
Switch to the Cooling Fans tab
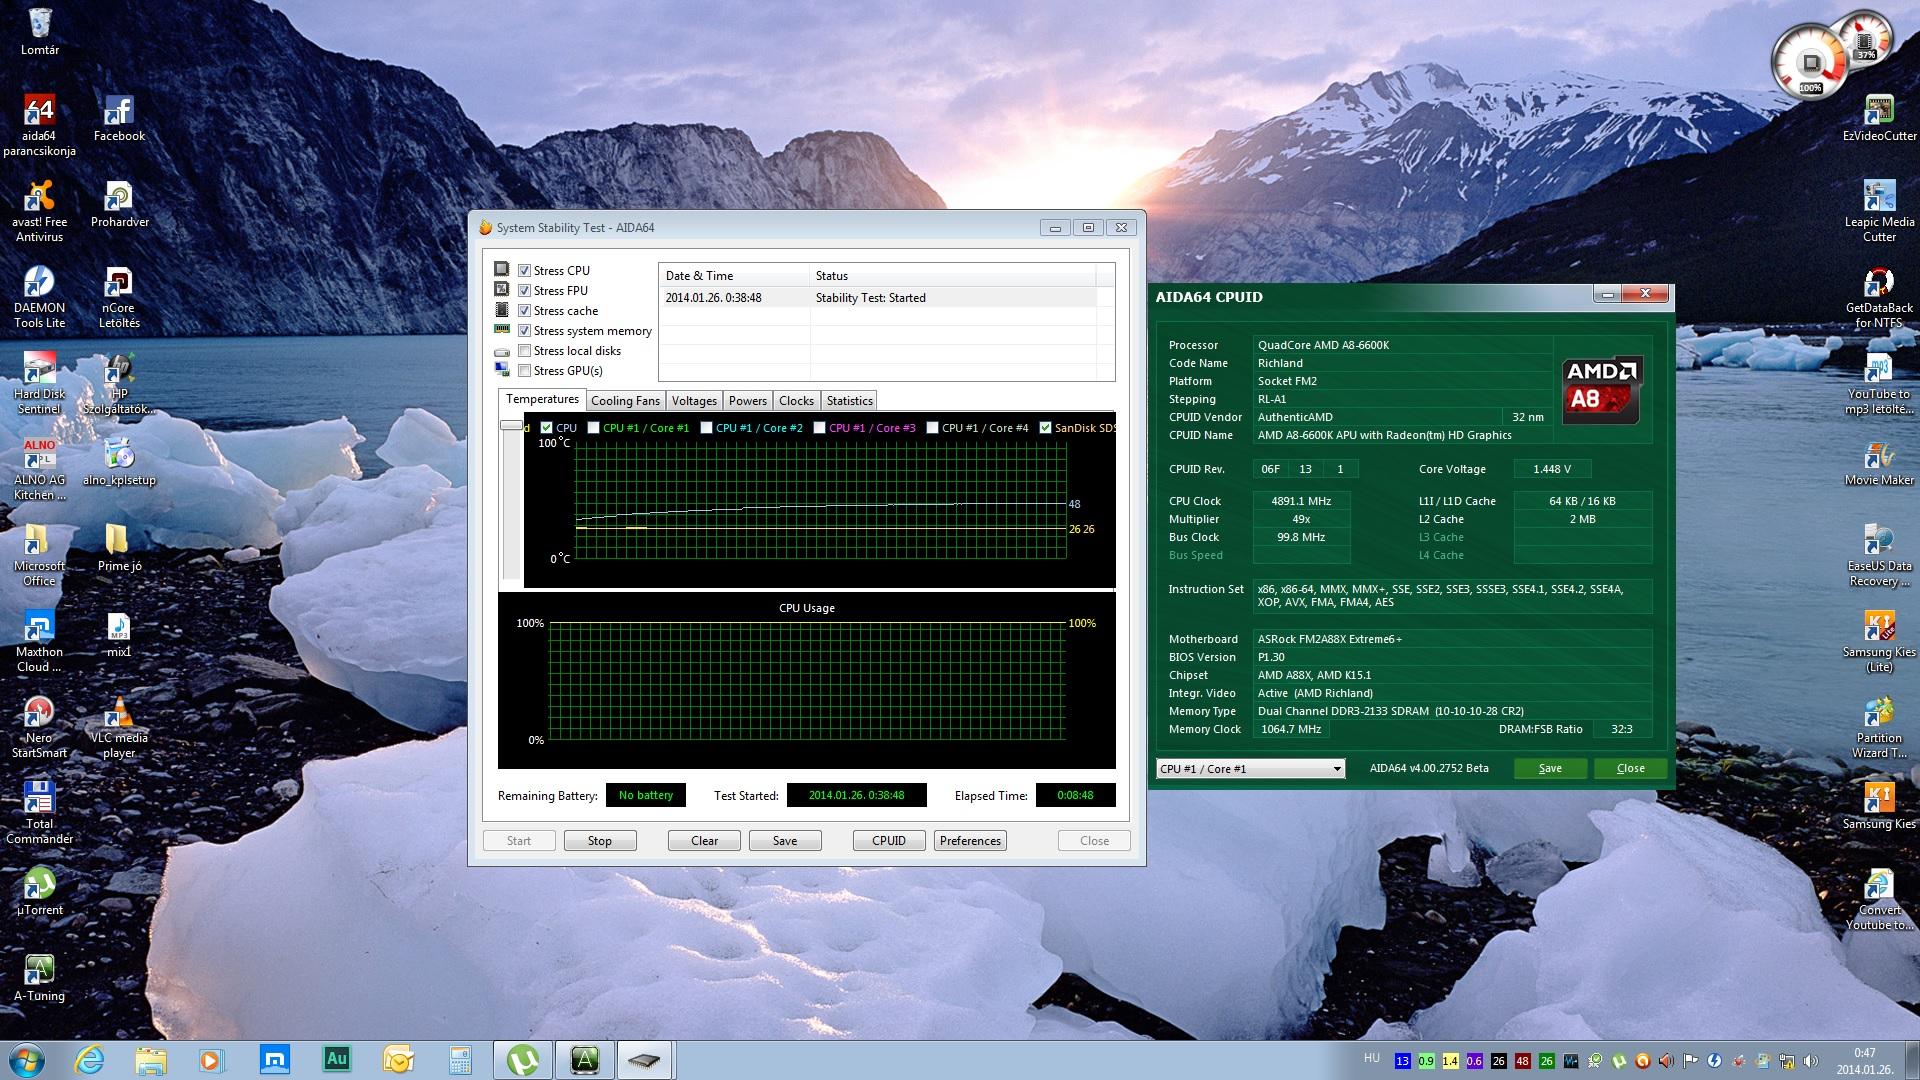[x=625, y=401]
